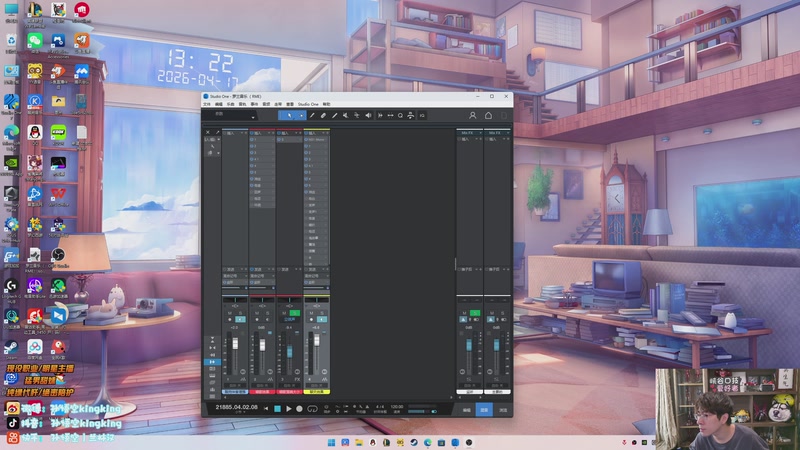Select the Mute tool
The width and height of the screenshot is (800, 450).
pyautogui.click(x=345, y=115)
